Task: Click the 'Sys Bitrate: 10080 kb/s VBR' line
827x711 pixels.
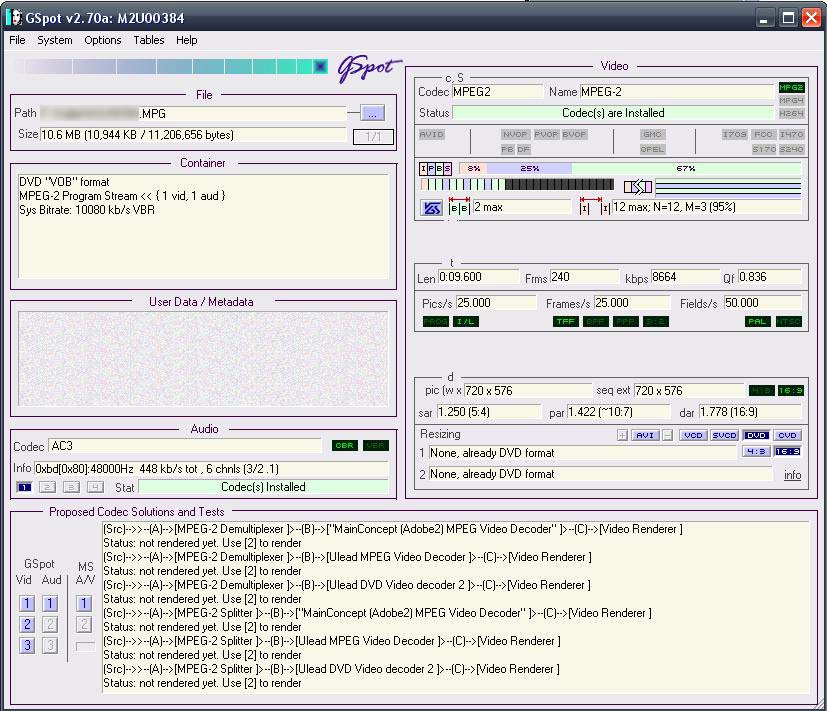Action: coord(87,210)
